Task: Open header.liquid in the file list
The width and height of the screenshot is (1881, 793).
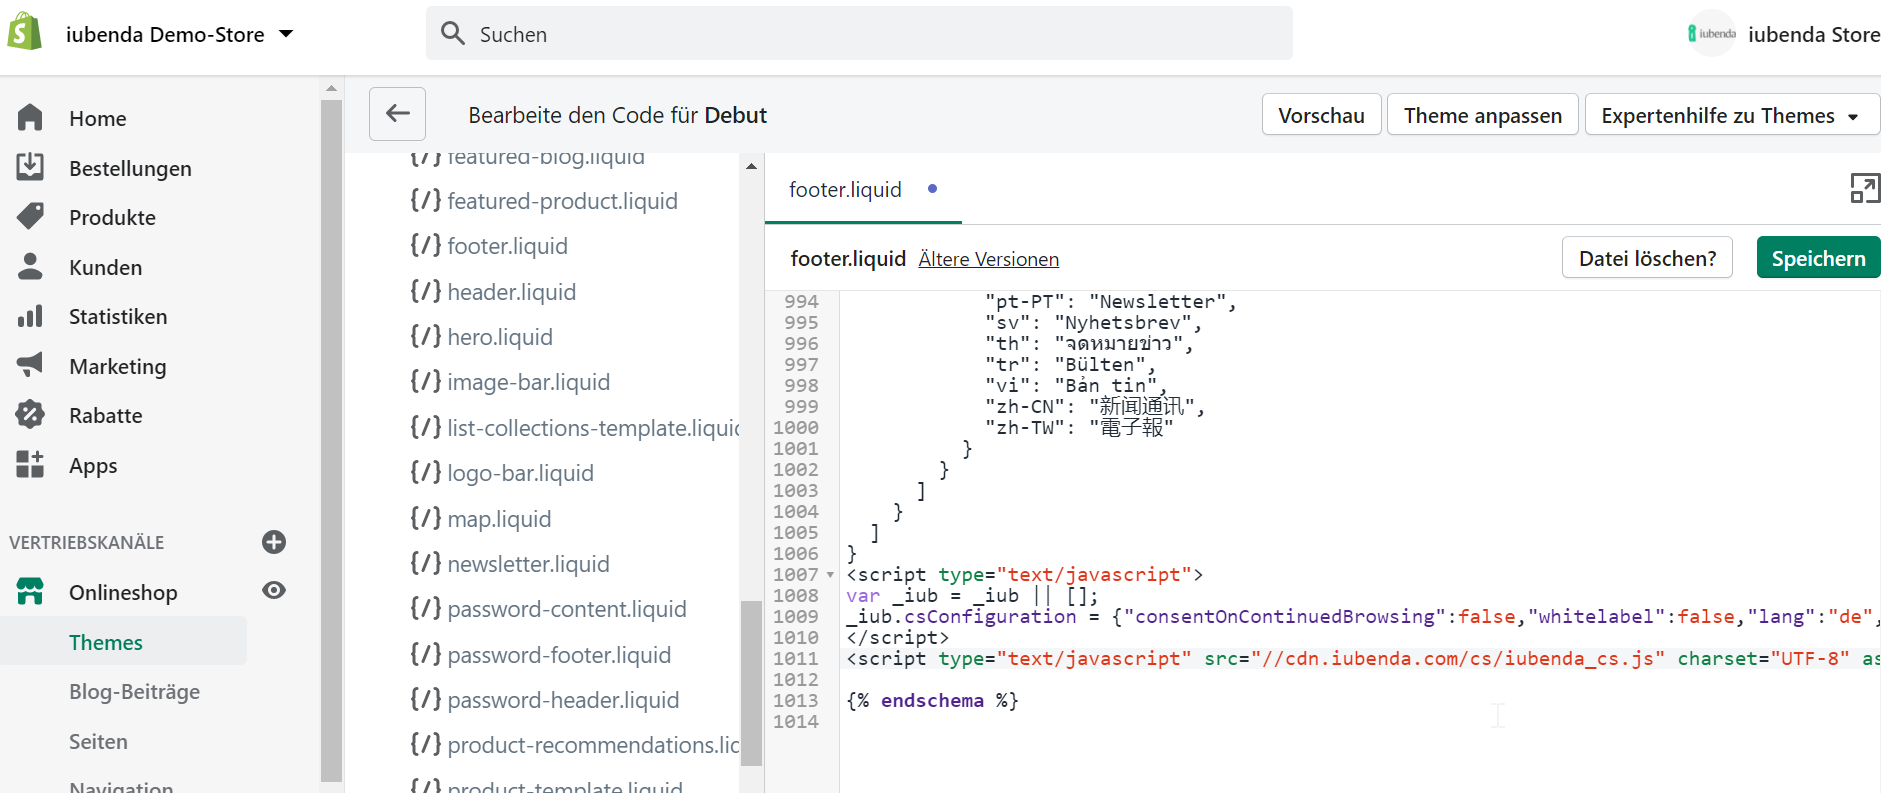Action: [x=511, y=292]
